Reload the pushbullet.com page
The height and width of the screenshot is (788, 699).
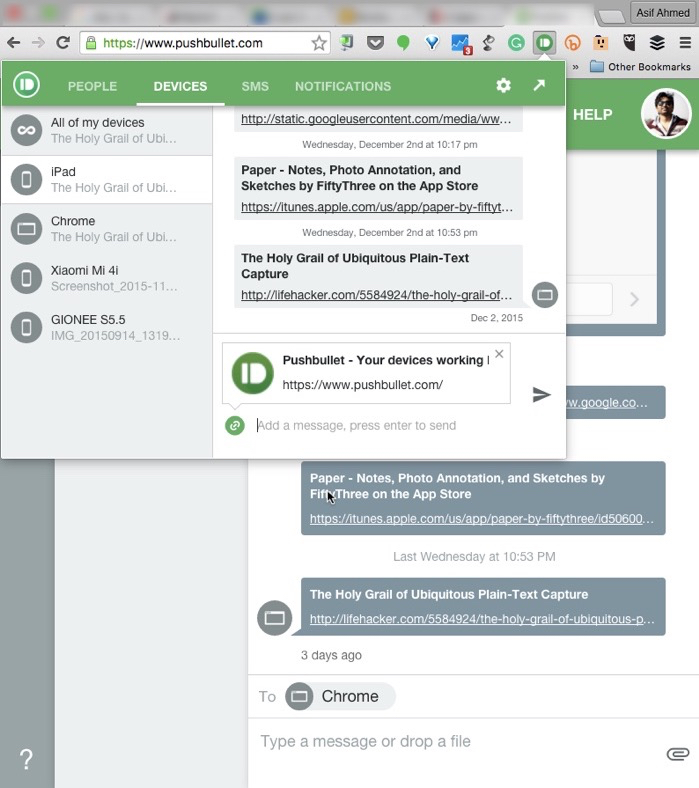coord(63,43)
